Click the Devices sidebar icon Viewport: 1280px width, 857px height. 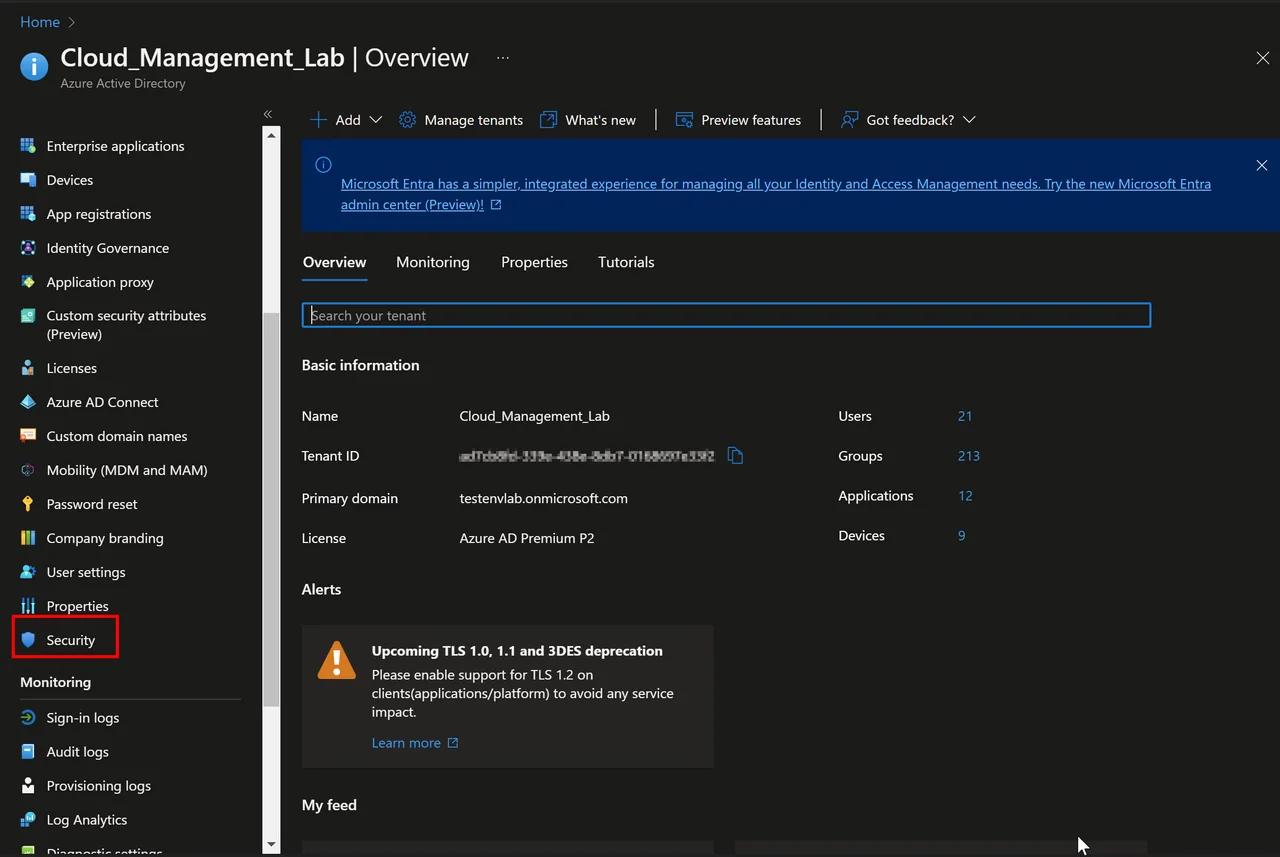(28, 180)
